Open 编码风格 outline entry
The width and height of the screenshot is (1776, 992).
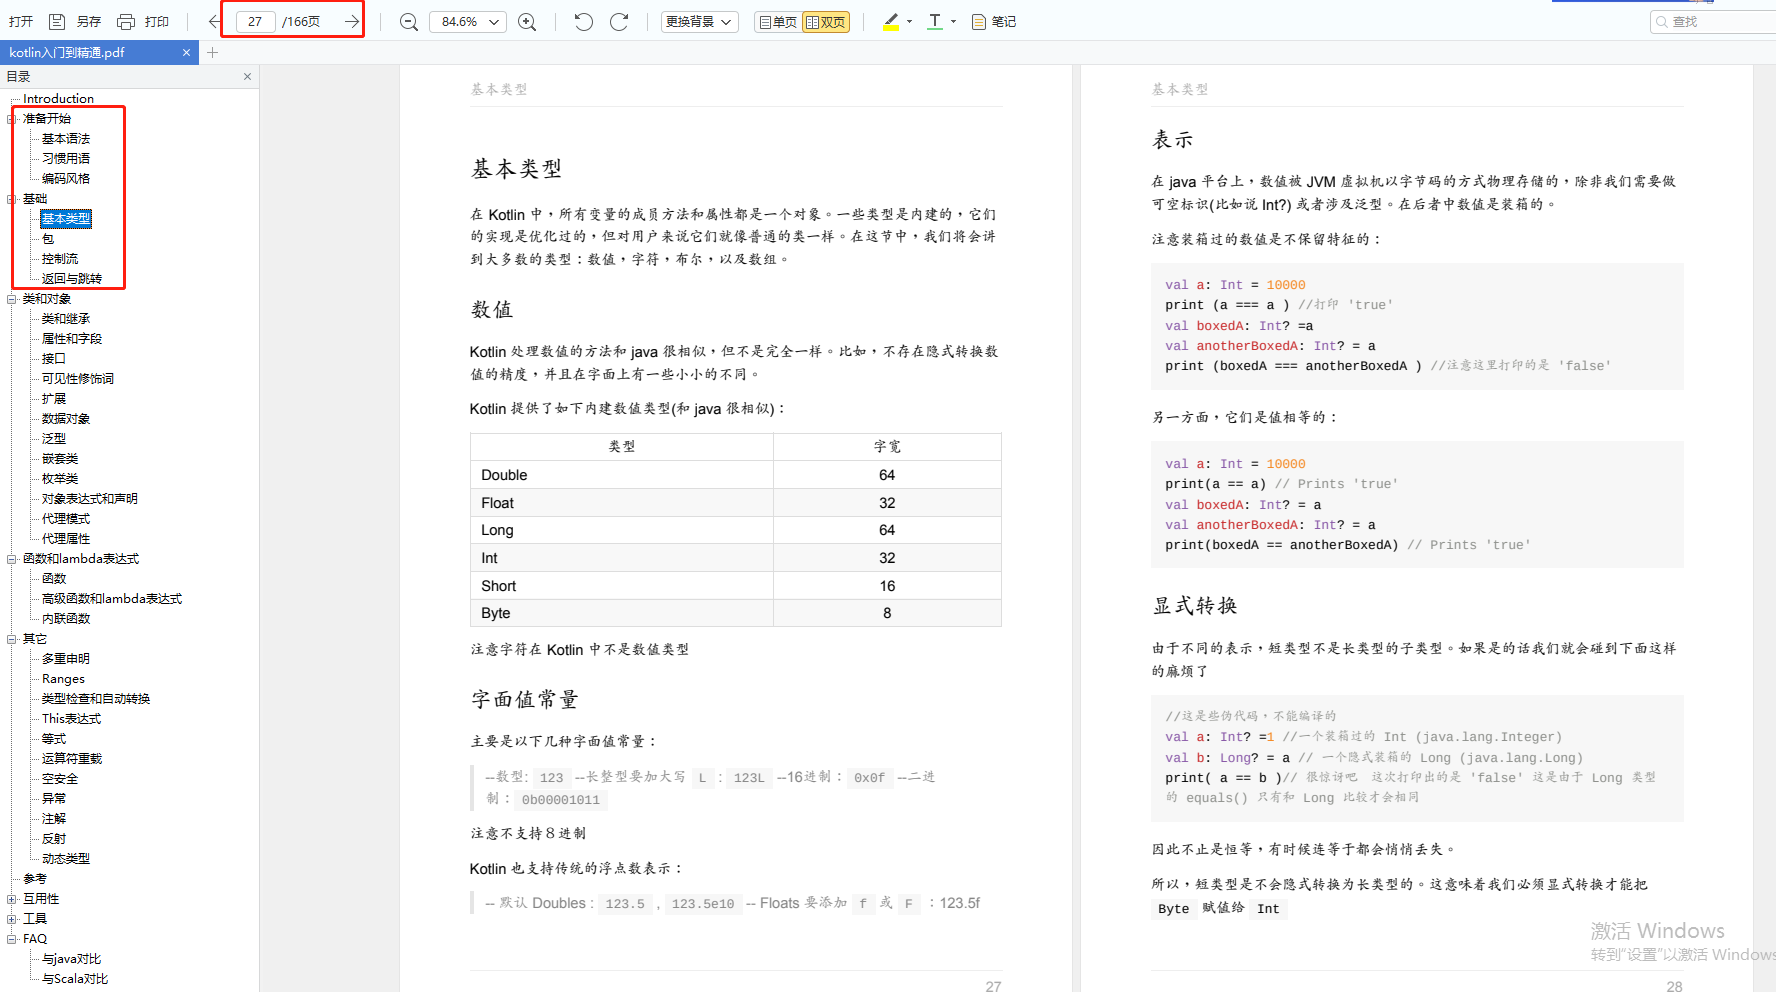[x=66, y=178]
